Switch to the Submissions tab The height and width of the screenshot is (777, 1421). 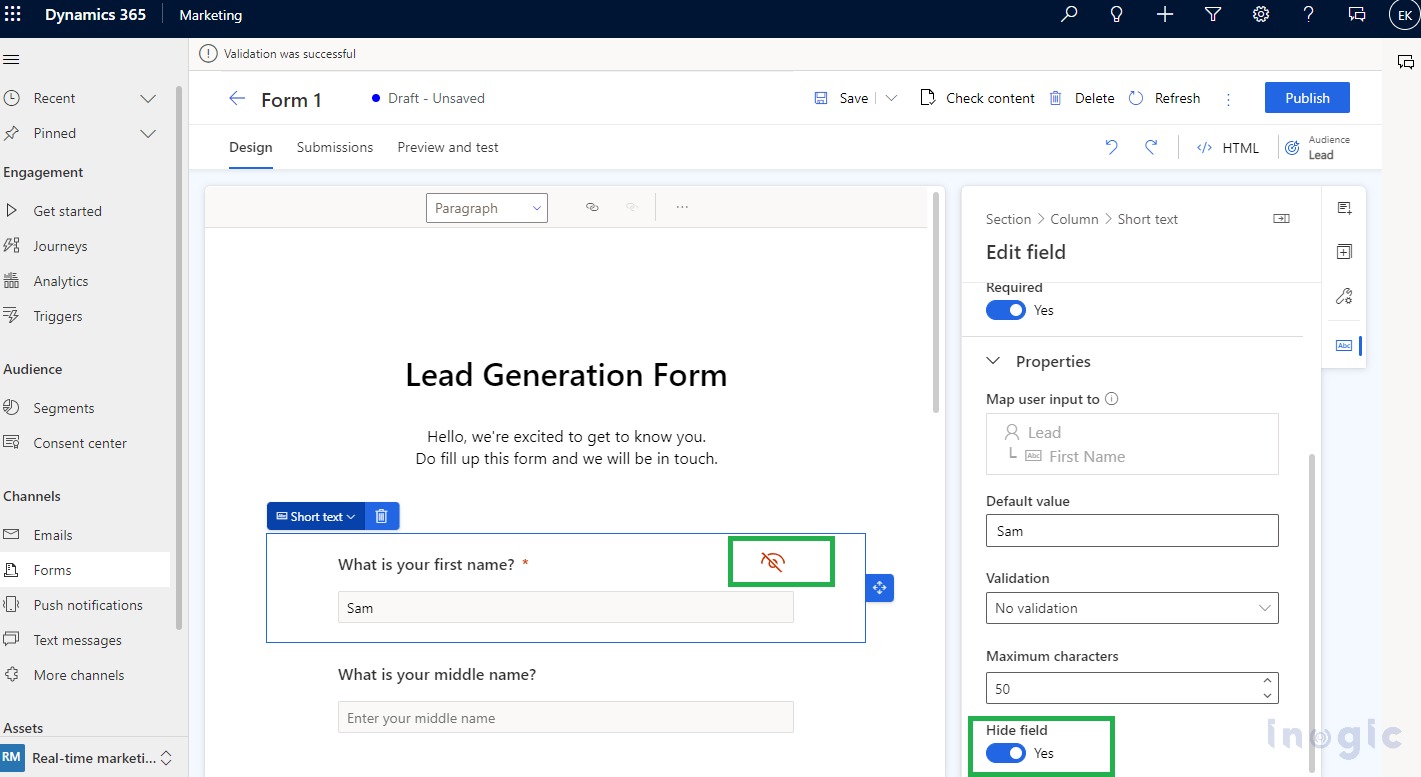[x=335, y=147]
